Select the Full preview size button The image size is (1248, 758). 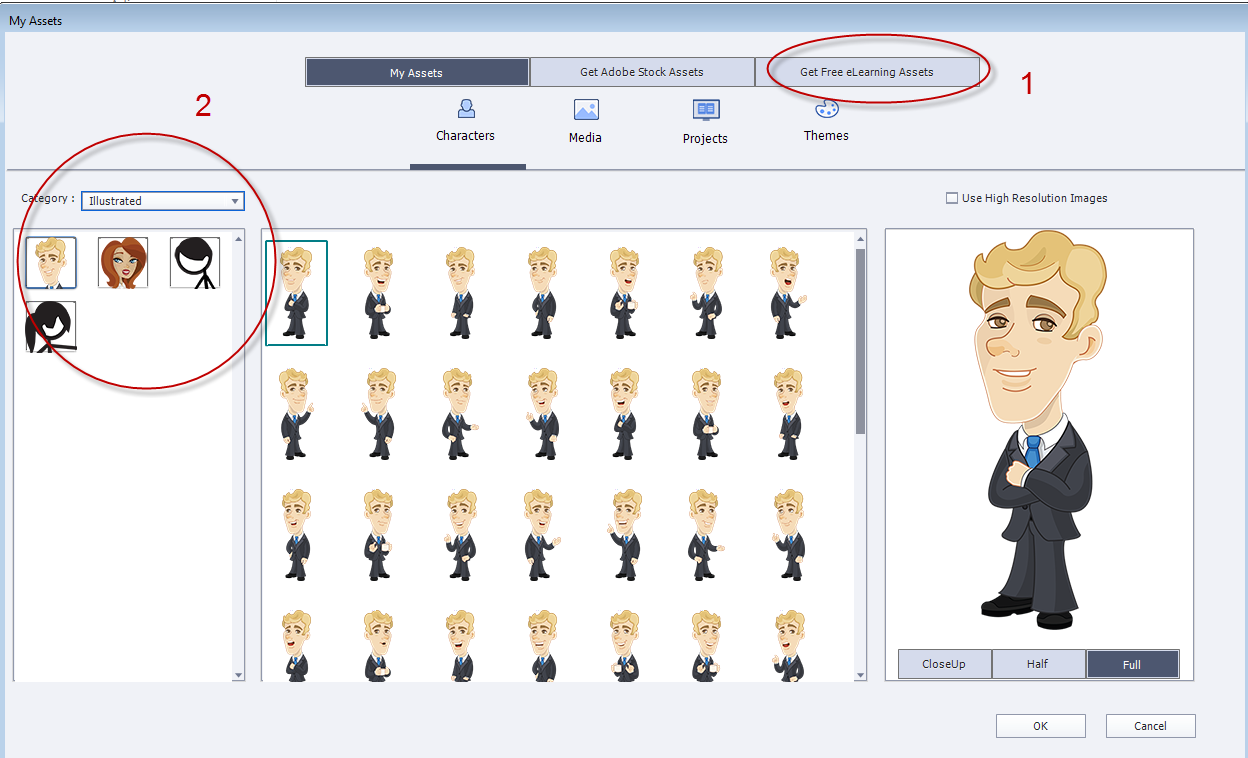(1132, 663)
